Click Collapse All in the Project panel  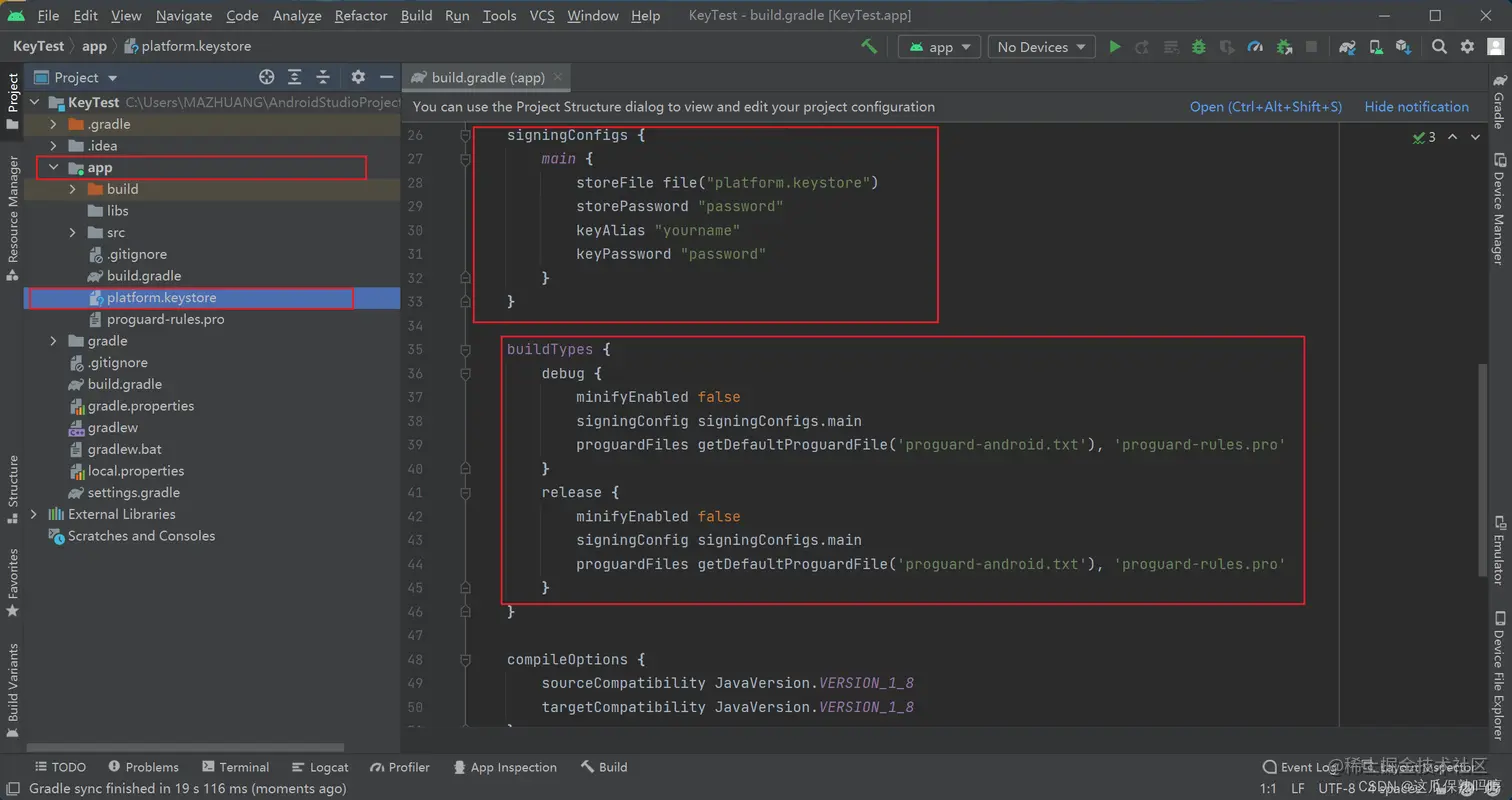tap(323, 77)
